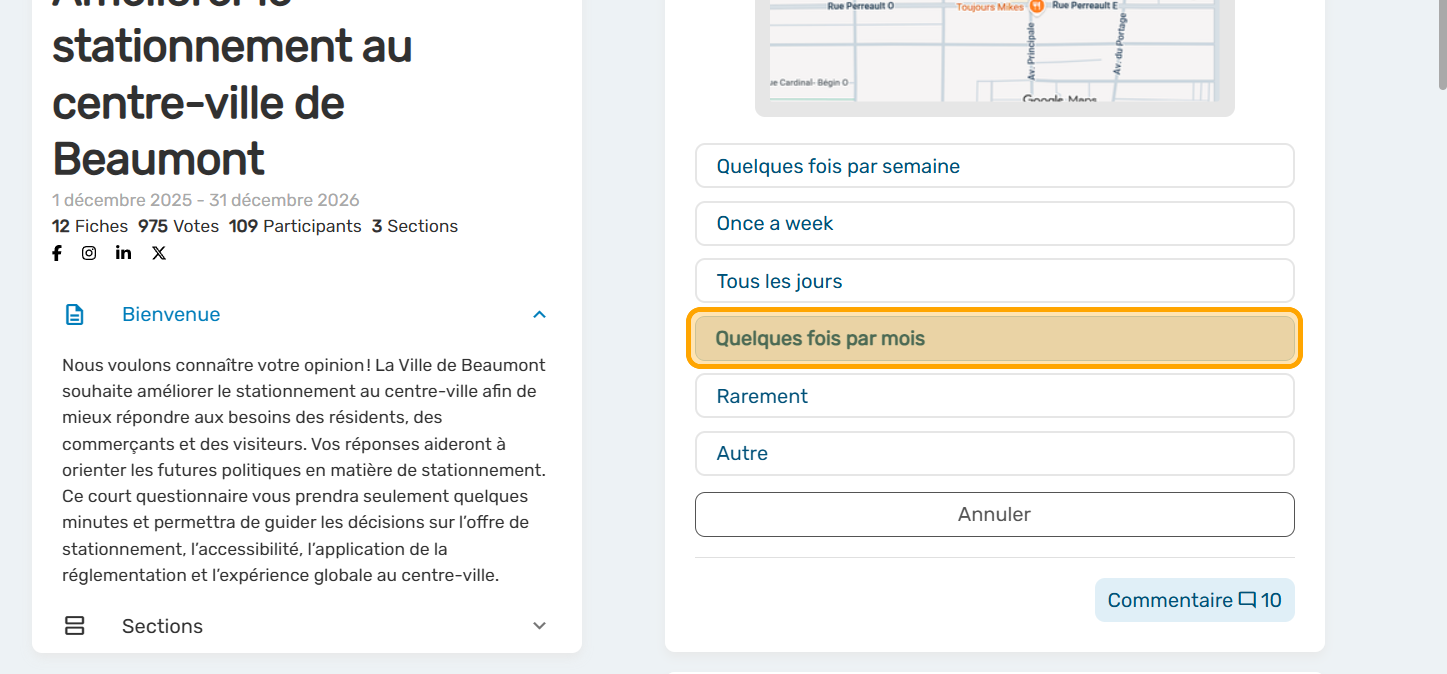Select the "Quelques fois par semaine" answer
1447x674 pixels.
(994, 166)
